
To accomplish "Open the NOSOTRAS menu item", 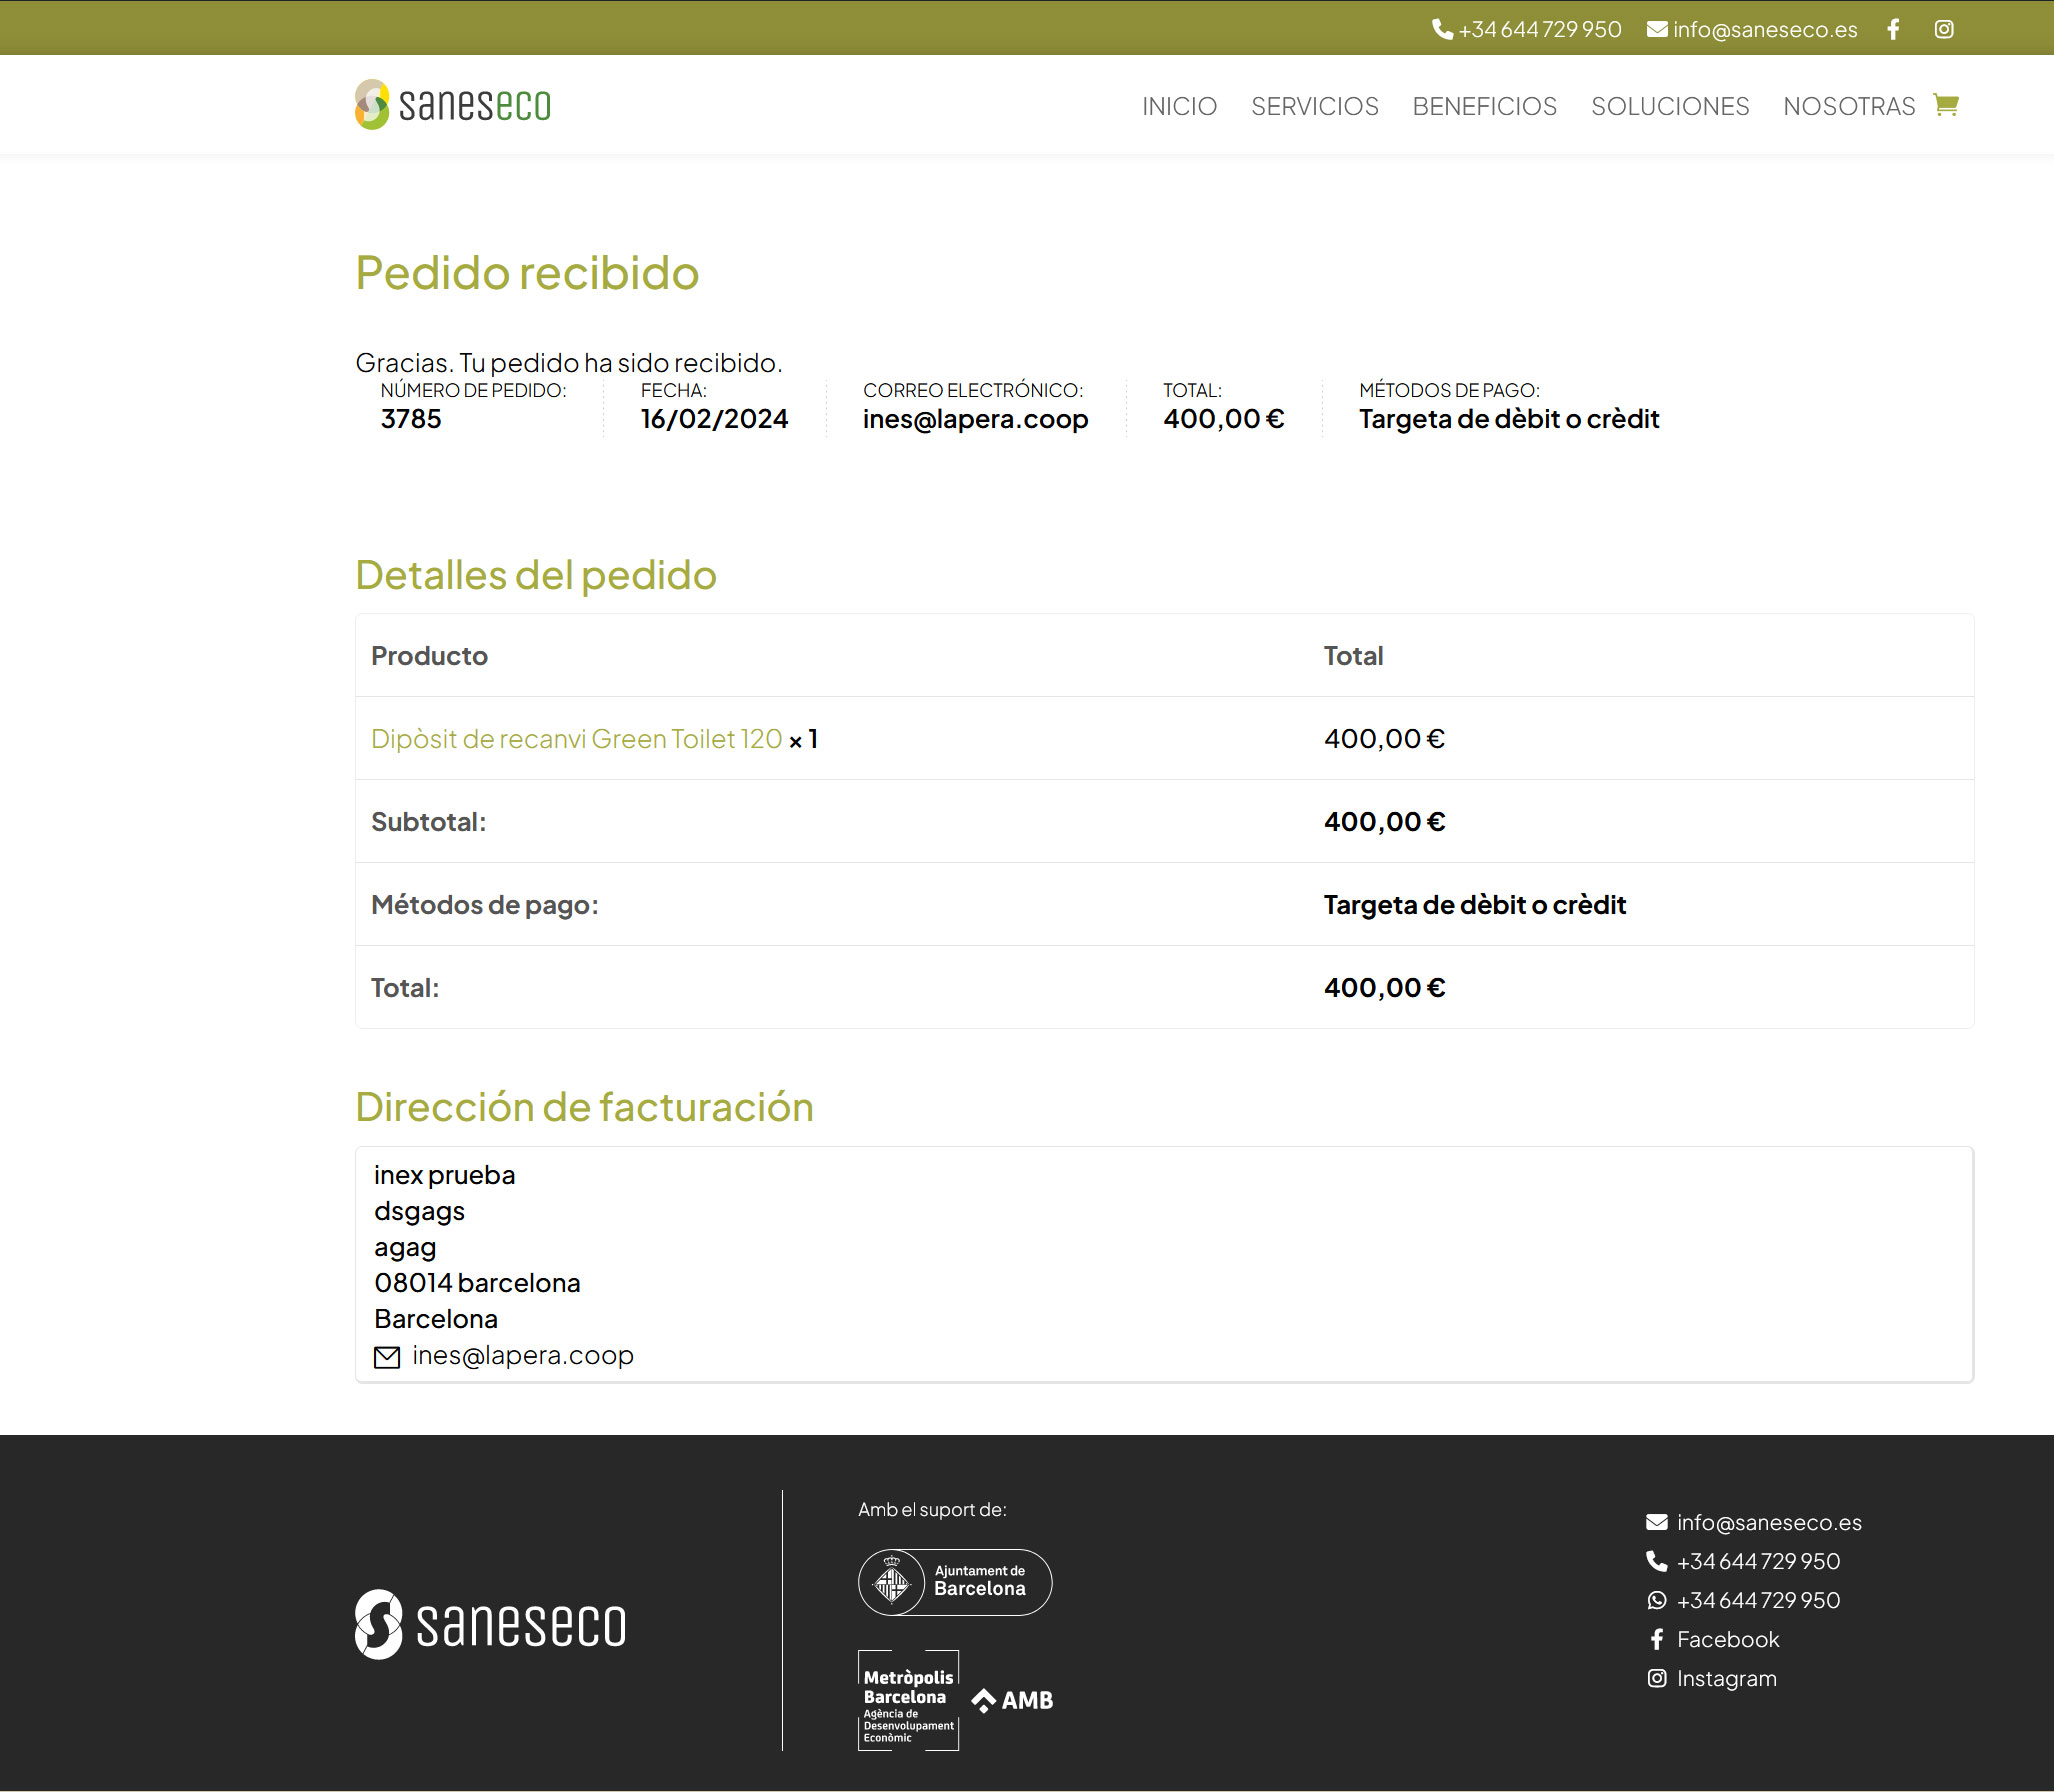I will point(1849,106).
